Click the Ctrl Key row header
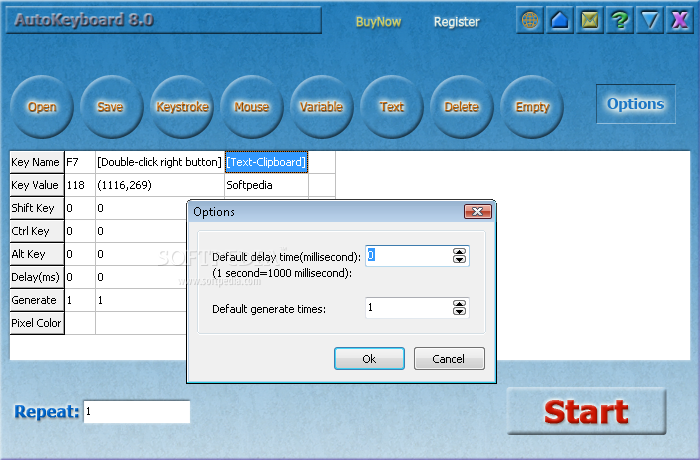The width and height of the screenshot is (700, 460). (37, 231)
